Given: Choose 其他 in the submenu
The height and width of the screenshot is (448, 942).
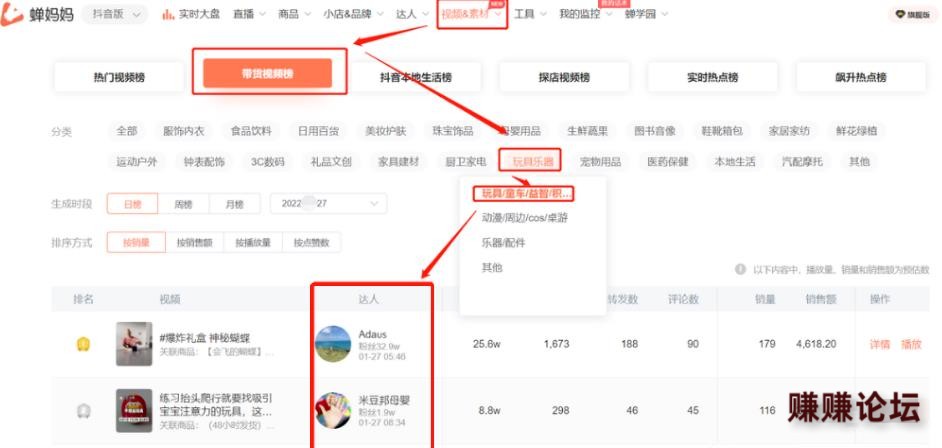Looking at the screenshot, I should (x=491, y=268).
